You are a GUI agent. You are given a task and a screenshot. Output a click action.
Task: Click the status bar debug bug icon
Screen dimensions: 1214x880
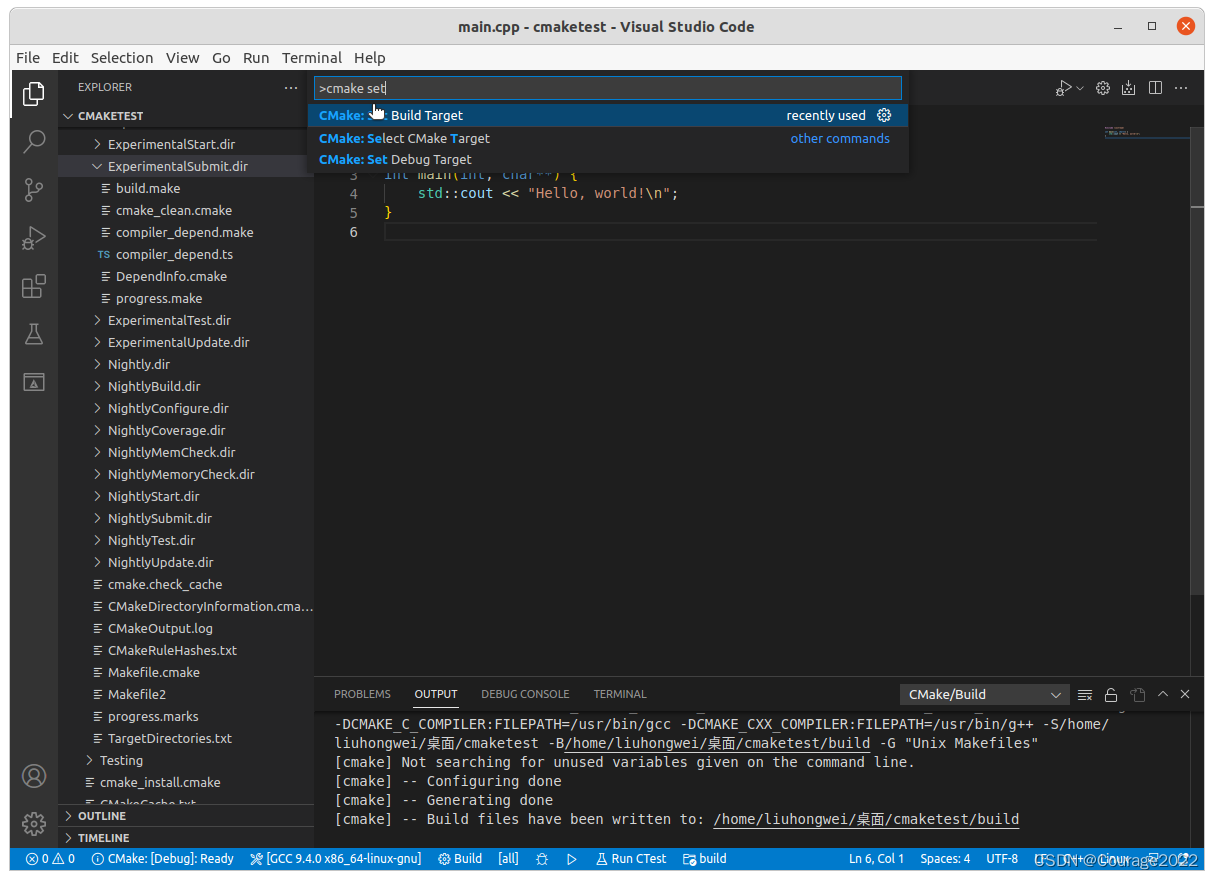[x=542, y=859]
